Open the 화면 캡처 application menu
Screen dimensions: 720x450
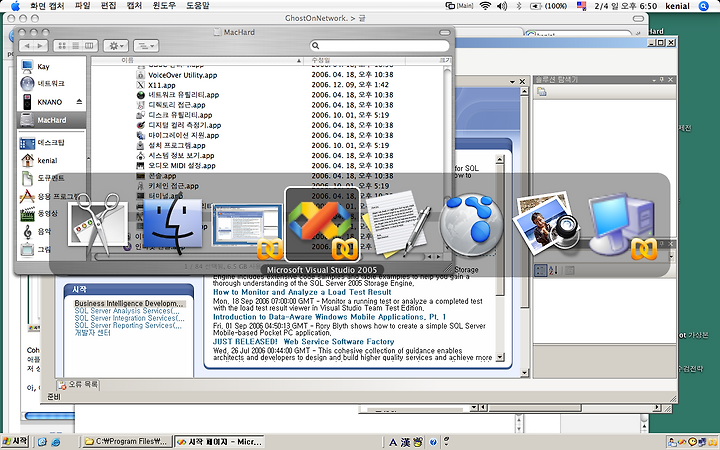(x=47, y=6)
